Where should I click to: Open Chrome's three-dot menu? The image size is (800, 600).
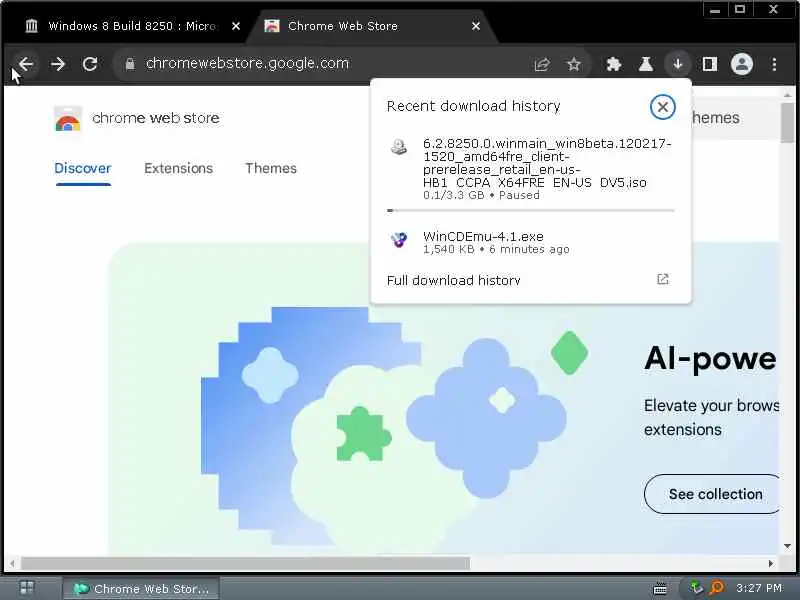coord(774,64)
